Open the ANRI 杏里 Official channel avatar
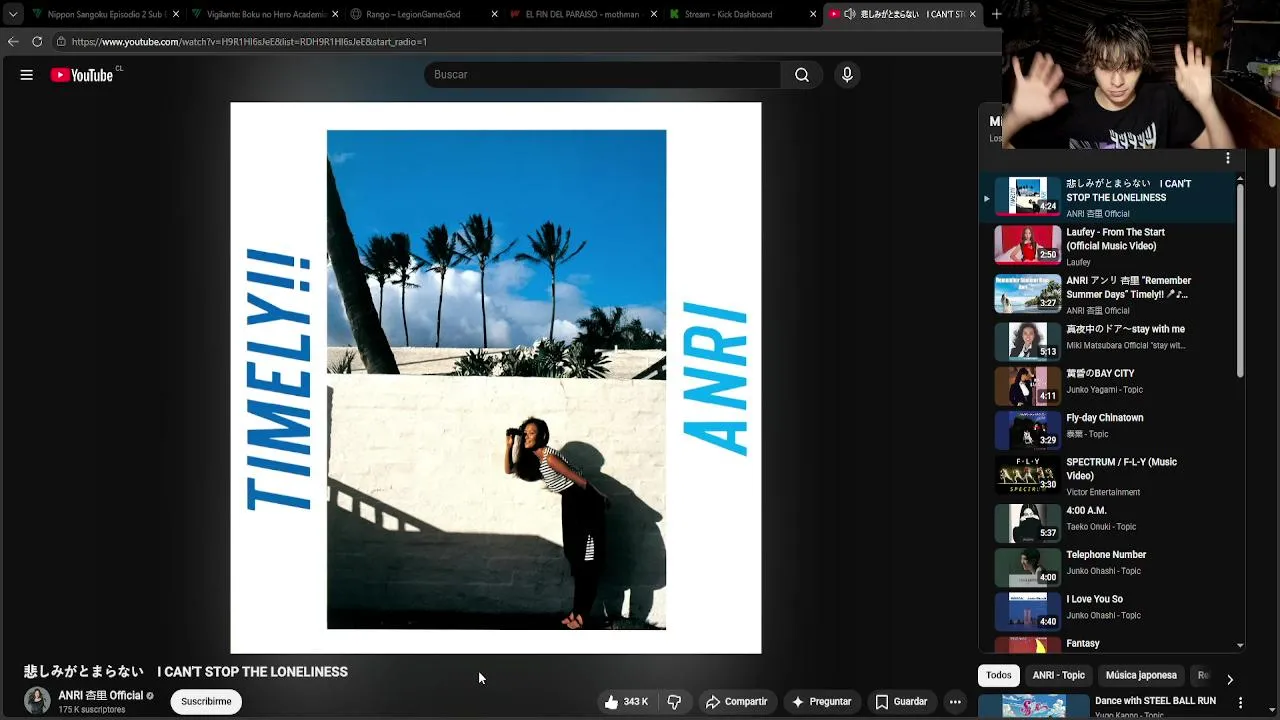This screenshot has height=720, width=1280. pyautogui.click(x=37, y=701)
